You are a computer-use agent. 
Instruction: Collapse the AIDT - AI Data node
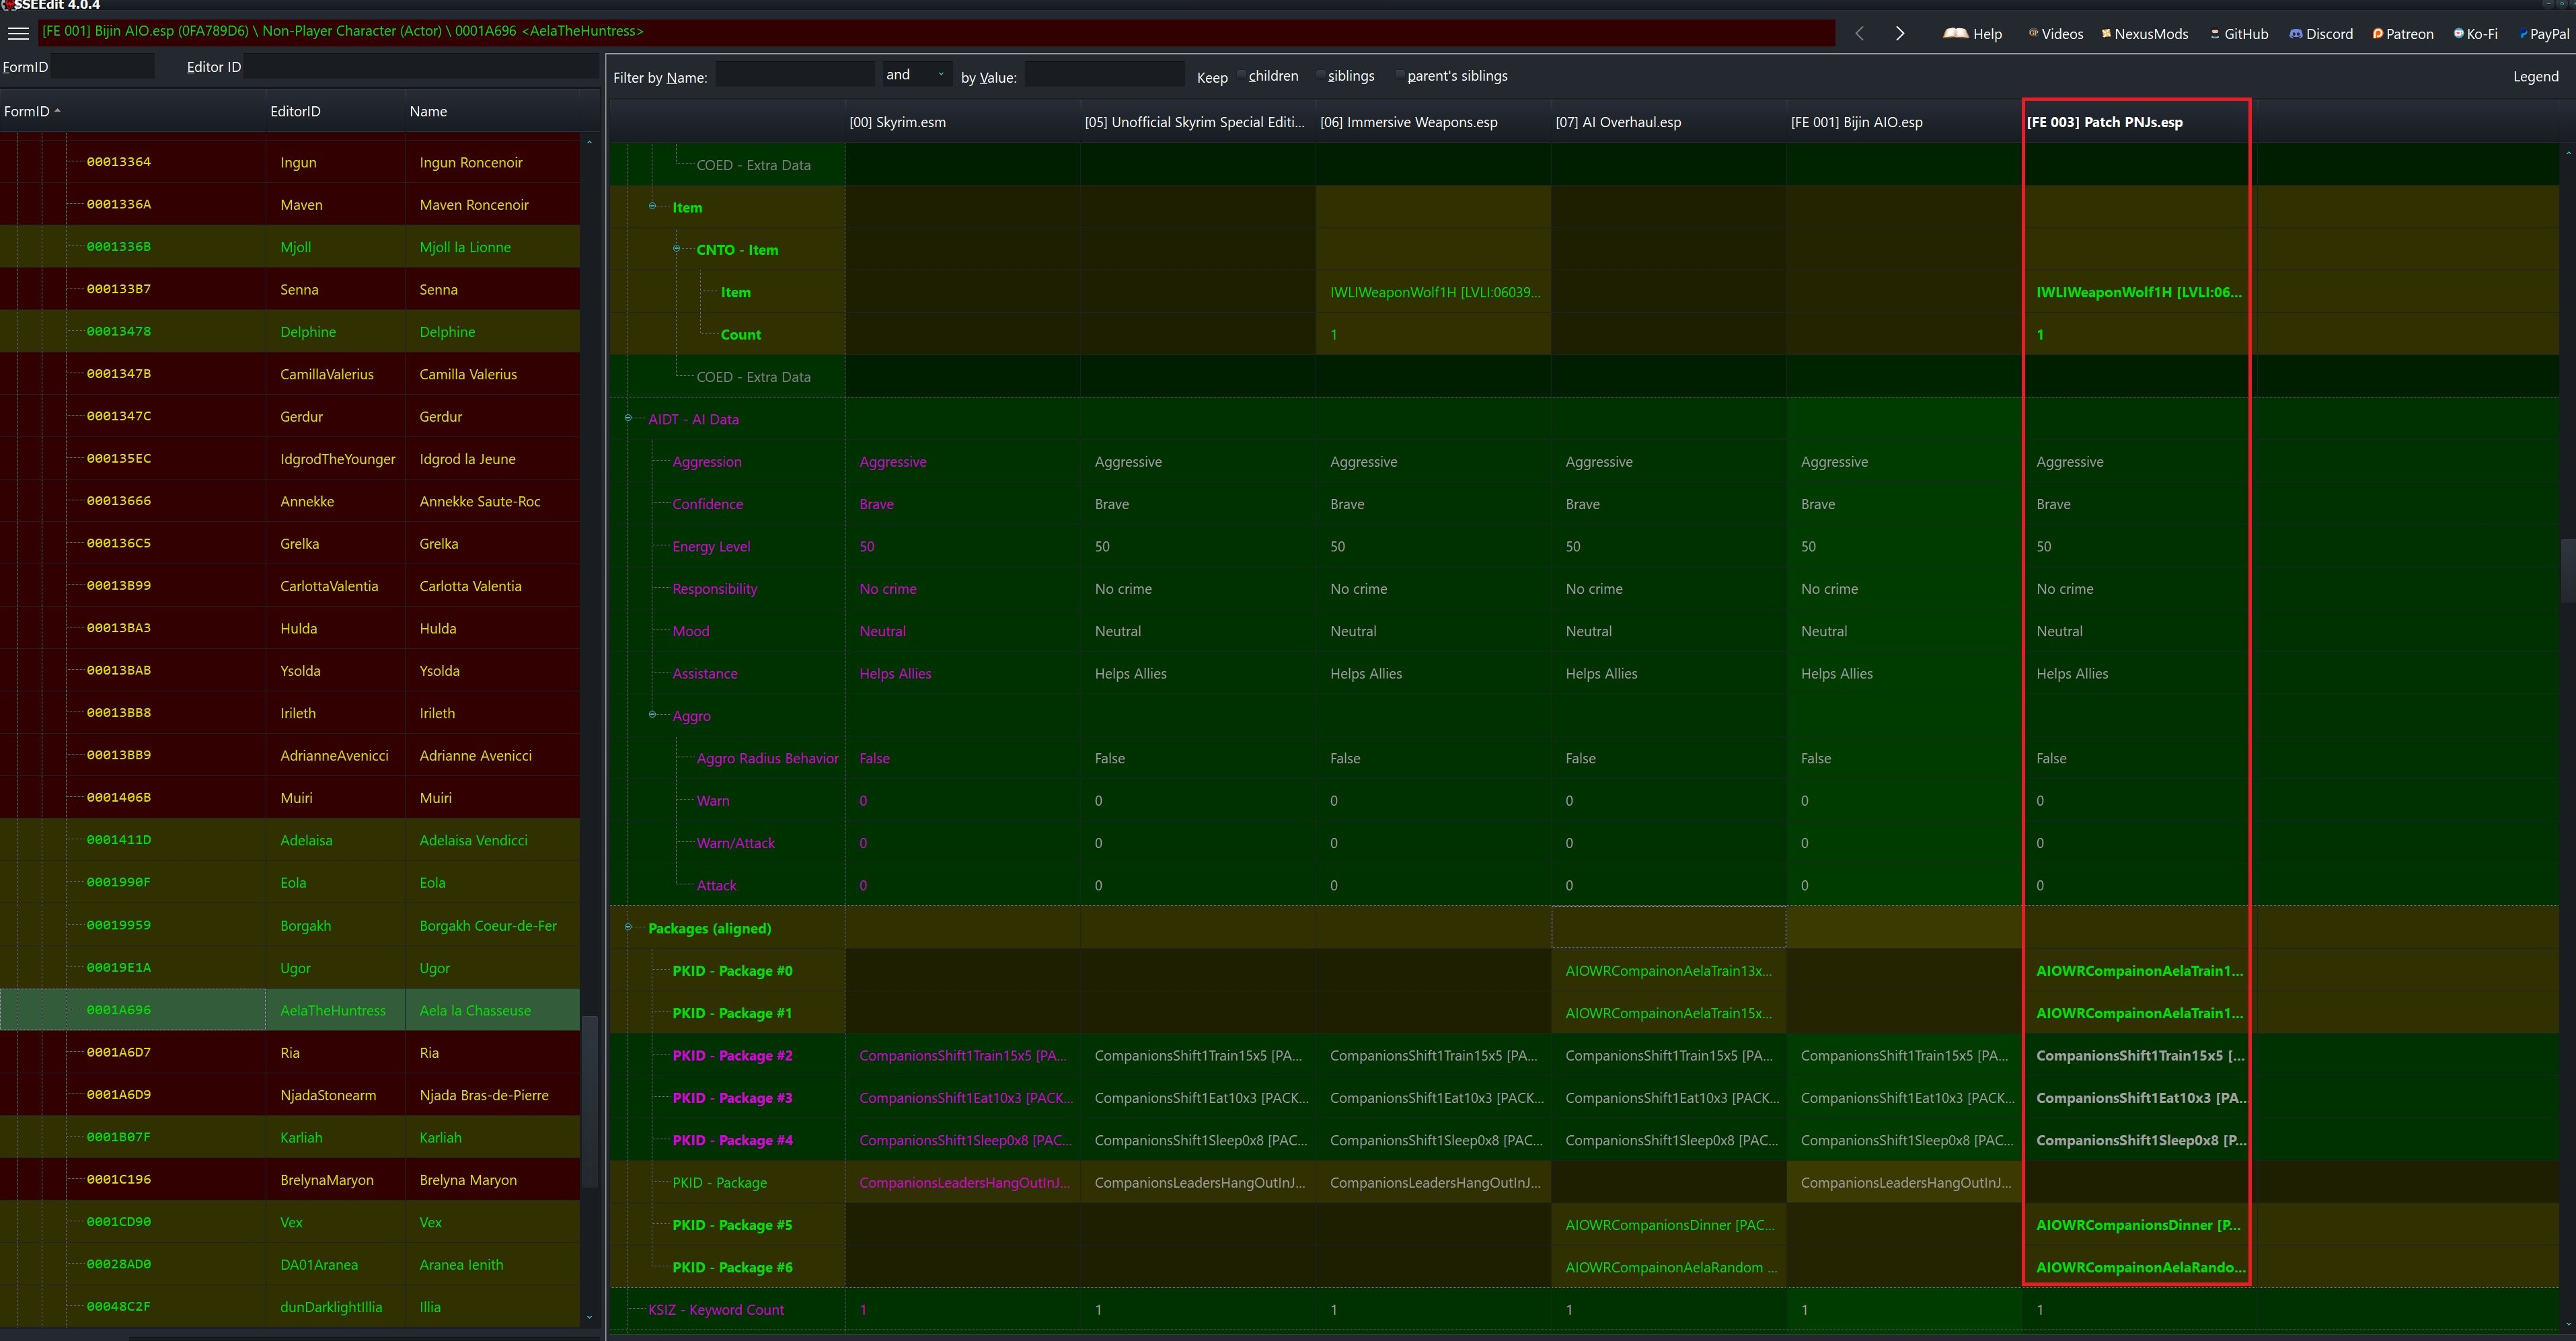pyautogui.click(x=628, y=418)
